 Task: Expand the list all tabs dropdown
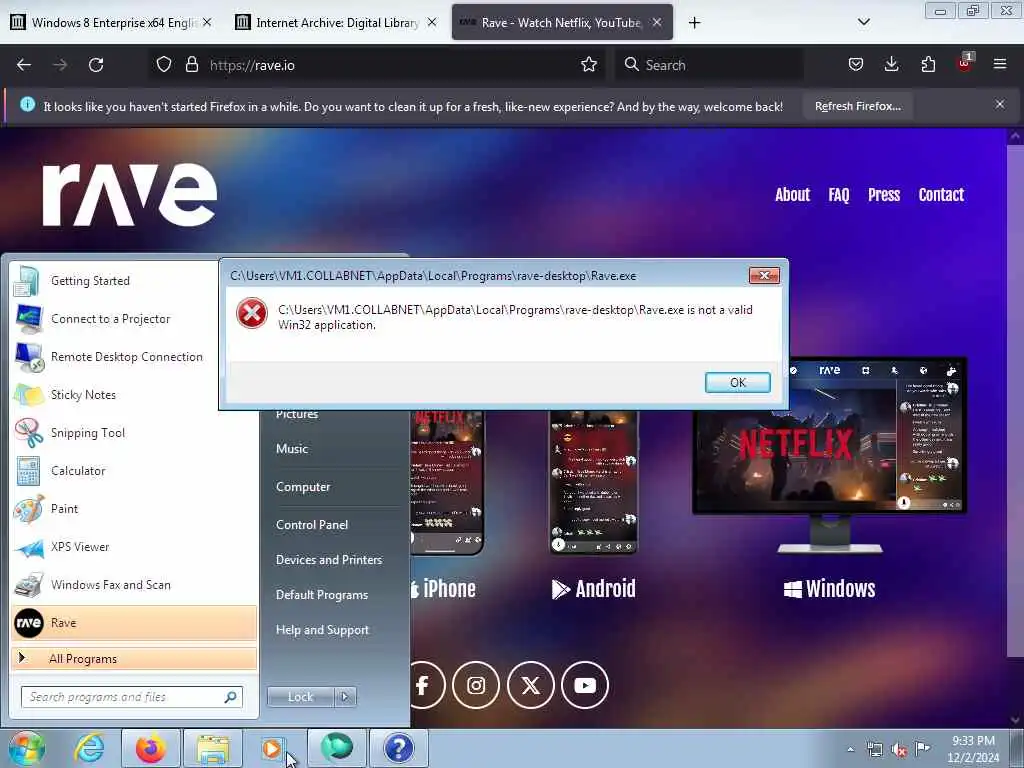863,22
